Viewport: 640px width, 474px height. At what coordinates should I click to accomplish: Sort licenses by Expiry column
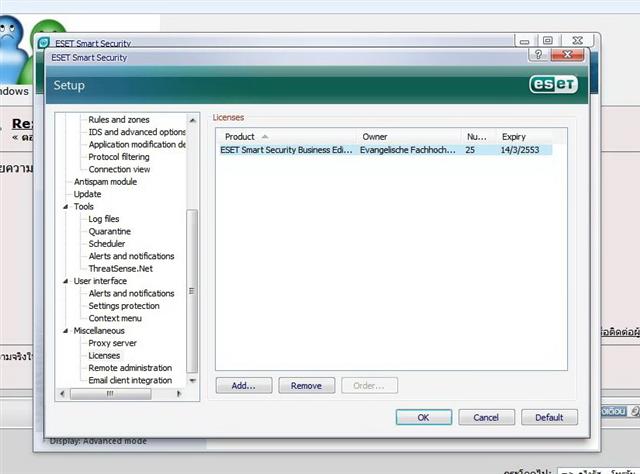(x=524, y=137)
